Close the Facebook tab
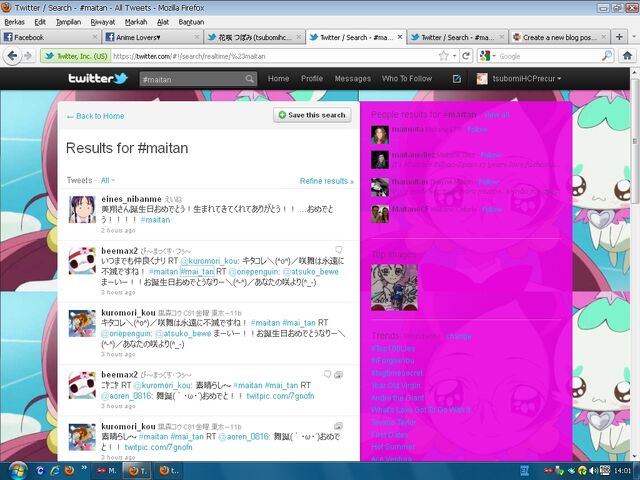Viewport: 640px width, 480px height. (x=94, y=37)
